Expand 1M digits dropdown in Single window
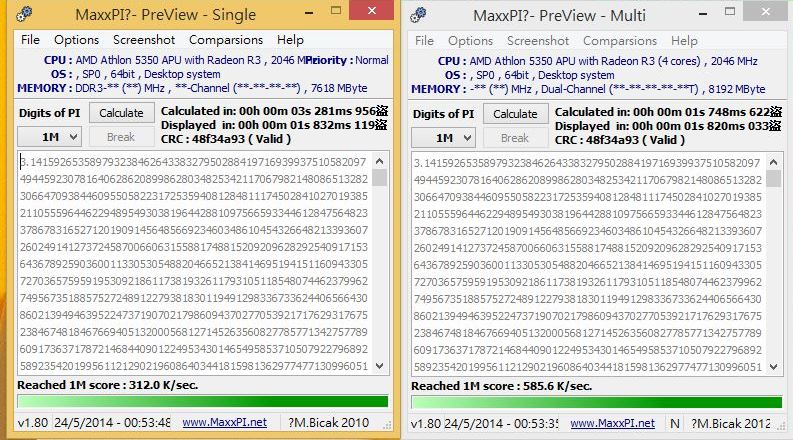The width and height of the screenshot is (793, 440). click(50, 137)
